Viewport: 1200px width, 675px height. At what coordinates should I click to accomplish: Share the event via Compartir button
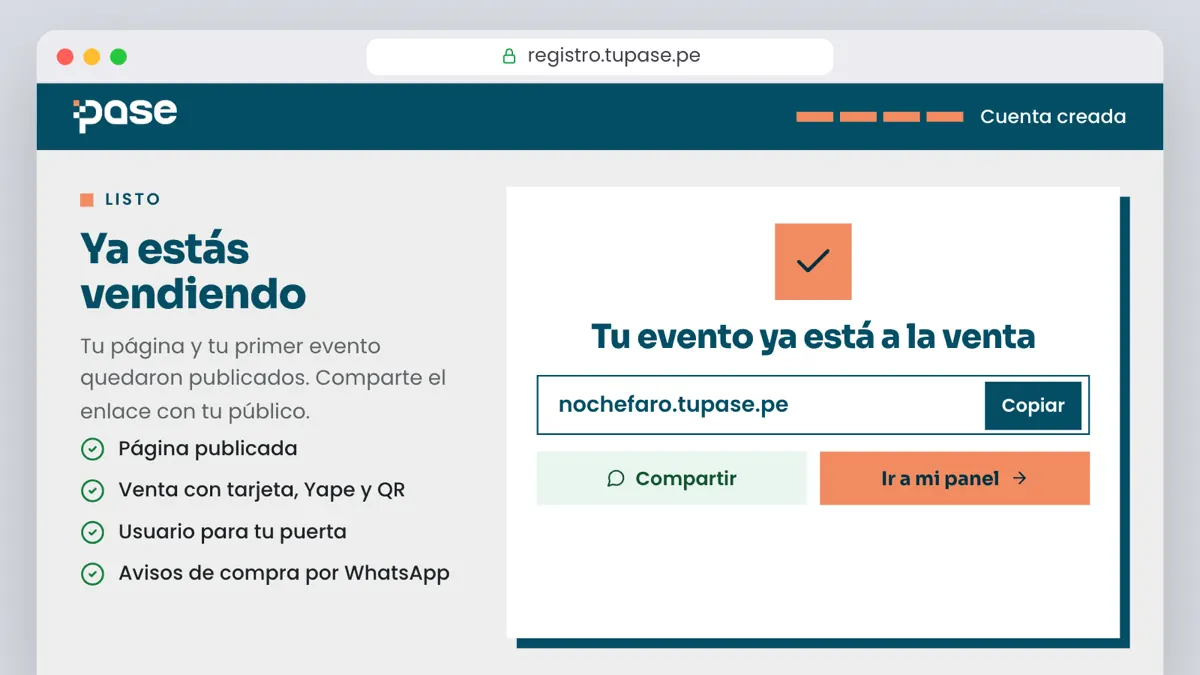(x=672, y=478)
